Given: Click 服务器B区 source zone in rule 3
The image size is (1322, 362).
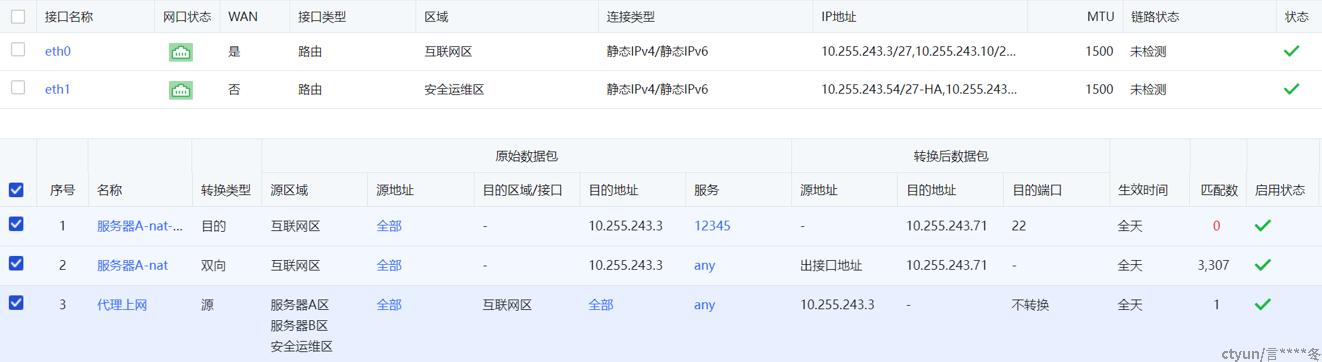Looking at the screenshot, I should [x=299, y=325].
